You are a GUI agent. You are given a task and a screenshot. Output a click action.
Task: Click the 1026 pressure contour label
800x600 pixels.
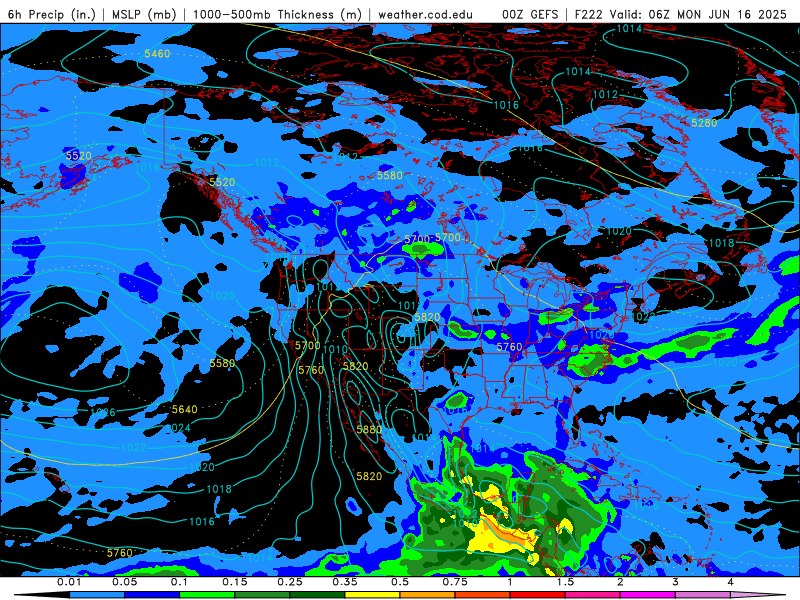[x=103, y=412]
